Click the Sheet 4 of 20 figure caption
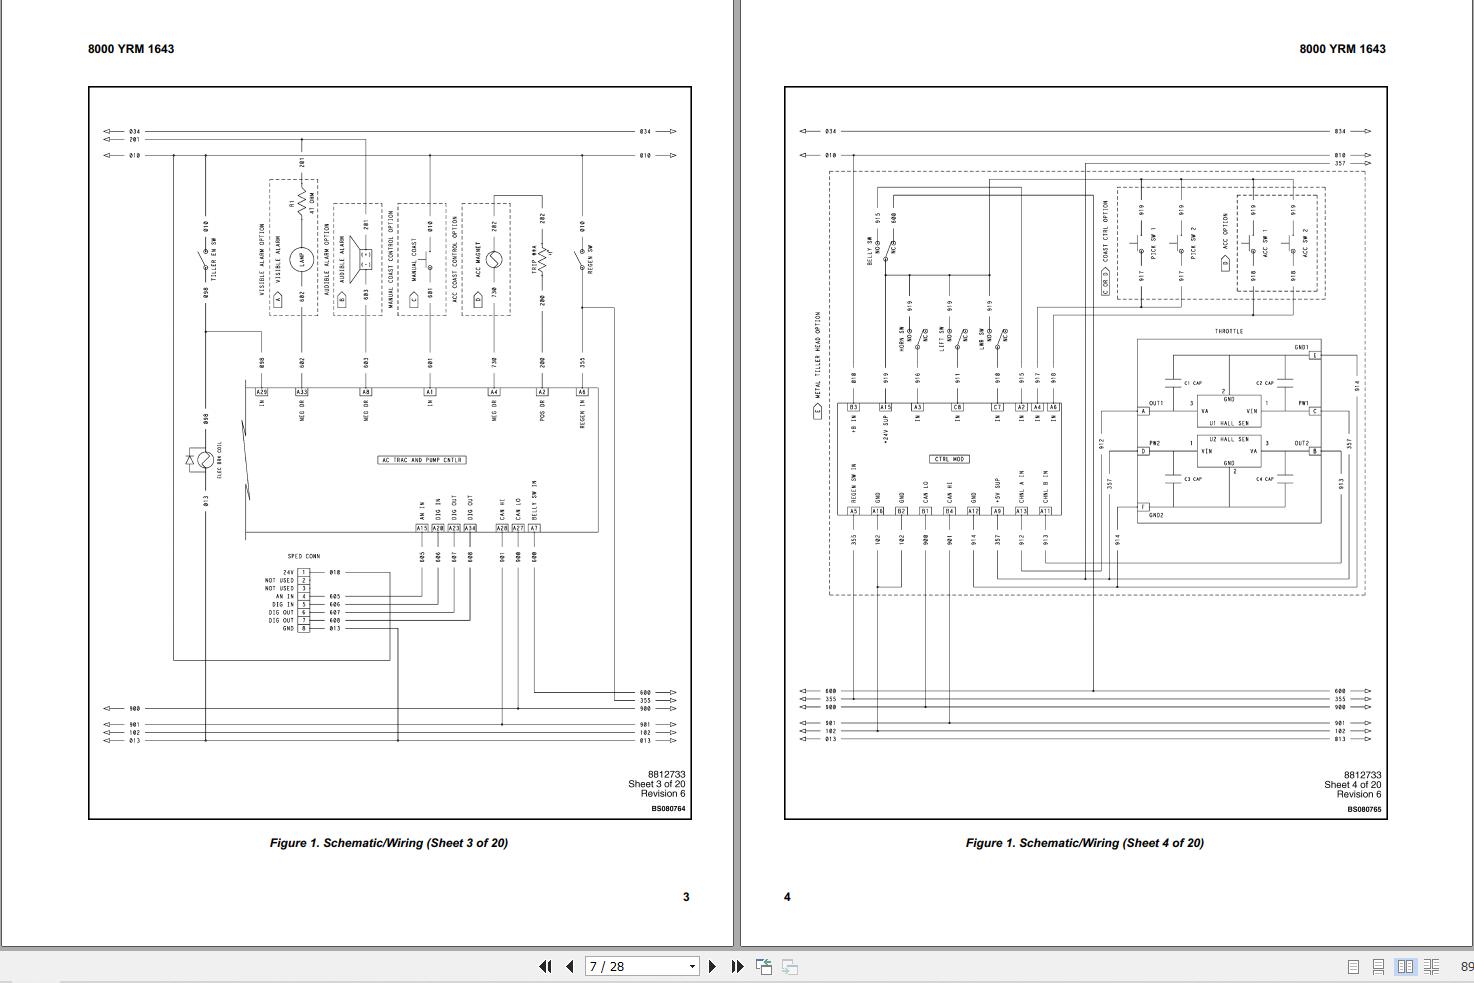Screen dimensions: 1474x983 [1084, 843]
